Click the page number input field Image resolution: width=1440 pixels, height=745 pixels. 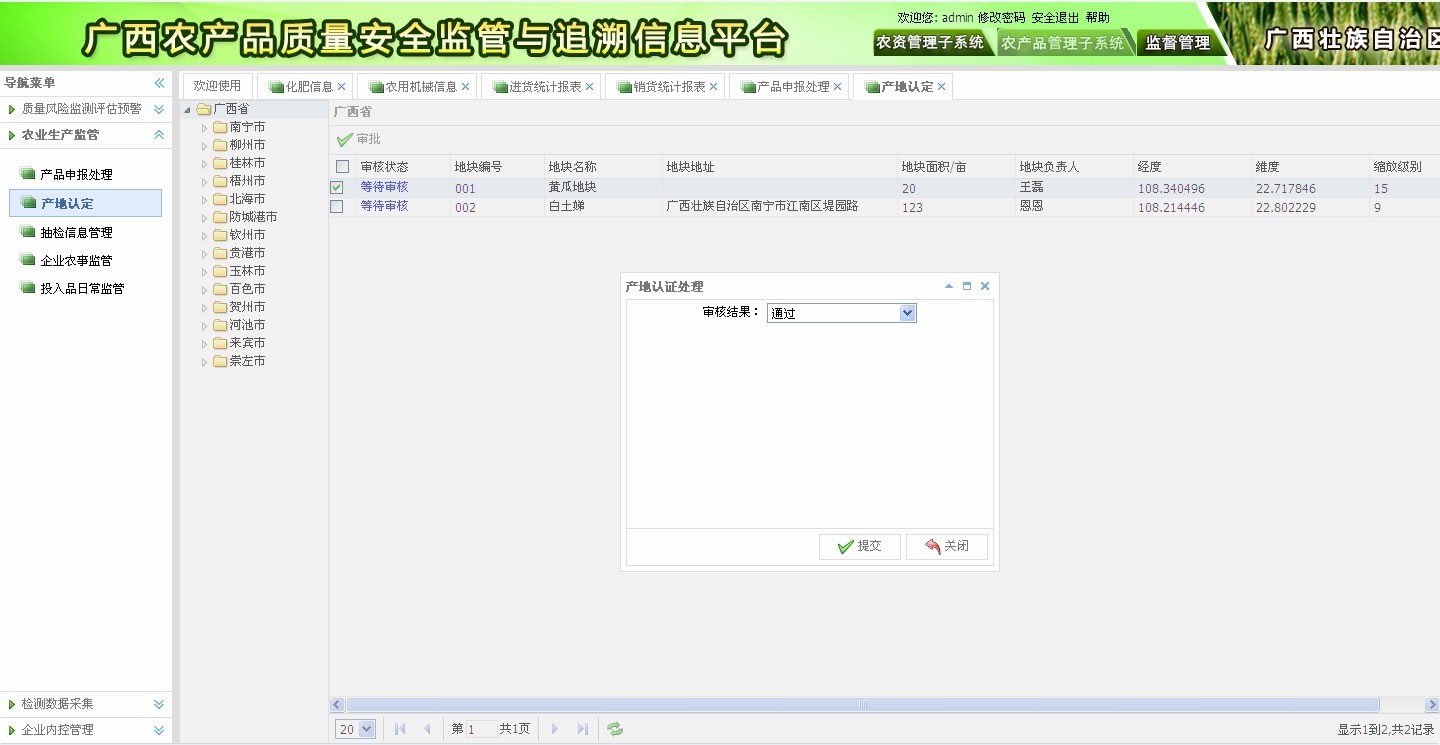pos(481,729)
